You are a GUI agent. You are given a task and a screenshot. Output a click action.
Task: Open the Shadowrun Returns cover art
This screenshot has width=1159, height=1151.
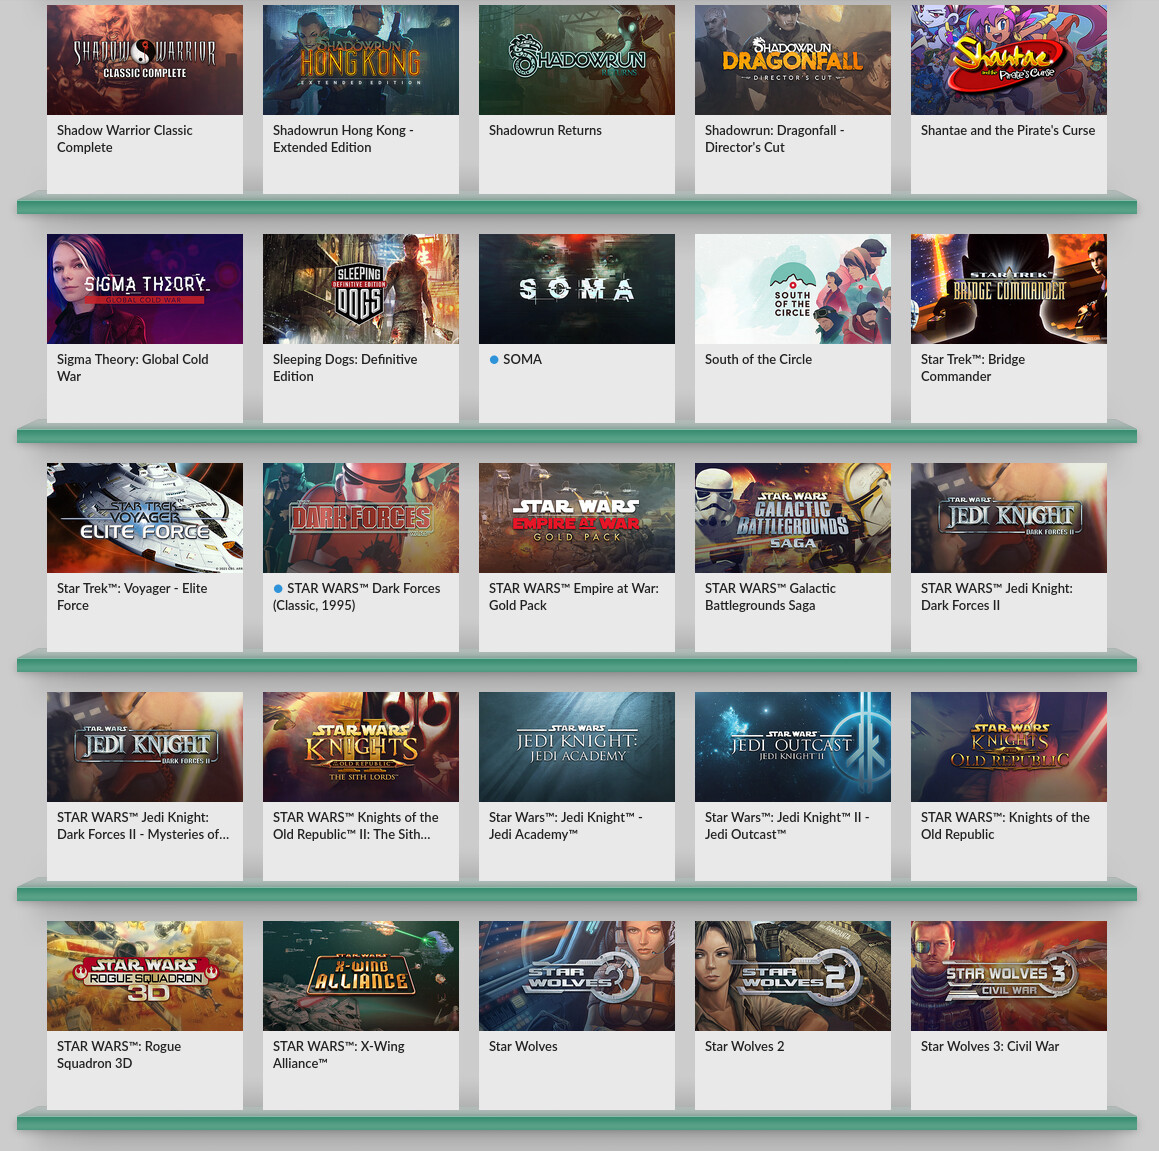pos(576,60)
